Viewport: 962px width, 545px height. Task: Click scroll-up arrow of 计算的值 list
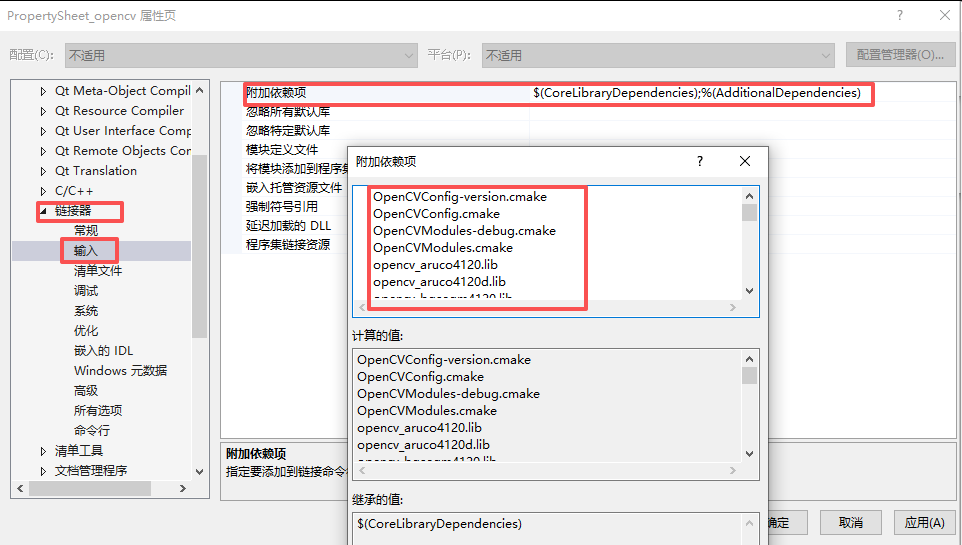(x=749, y=359)
